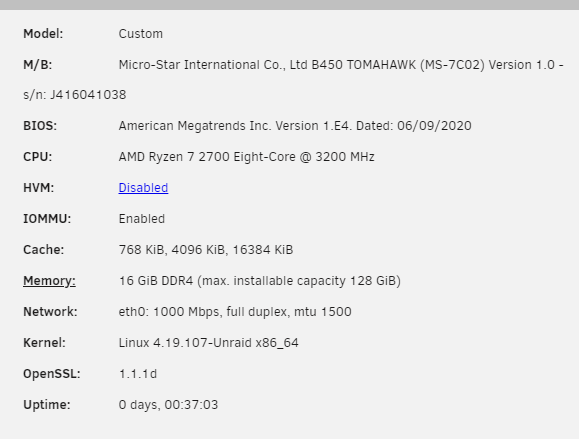Click the BIOS label
Viewport: 579px width, 439px height.
(40, 126)
